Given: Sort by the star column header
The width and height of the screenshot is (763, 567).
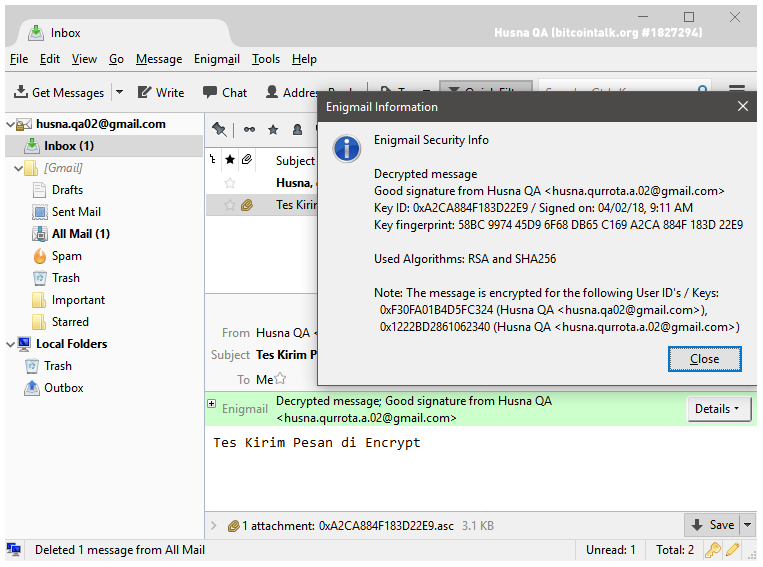Looking at the screenshot, I should tap(230, 160).
